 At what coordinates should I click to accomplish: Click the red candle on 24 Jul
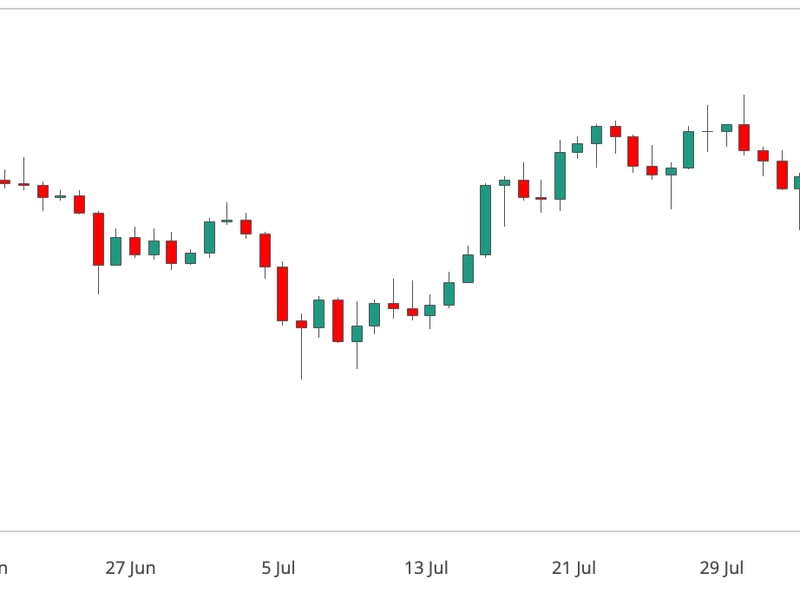tap(633, 151)
